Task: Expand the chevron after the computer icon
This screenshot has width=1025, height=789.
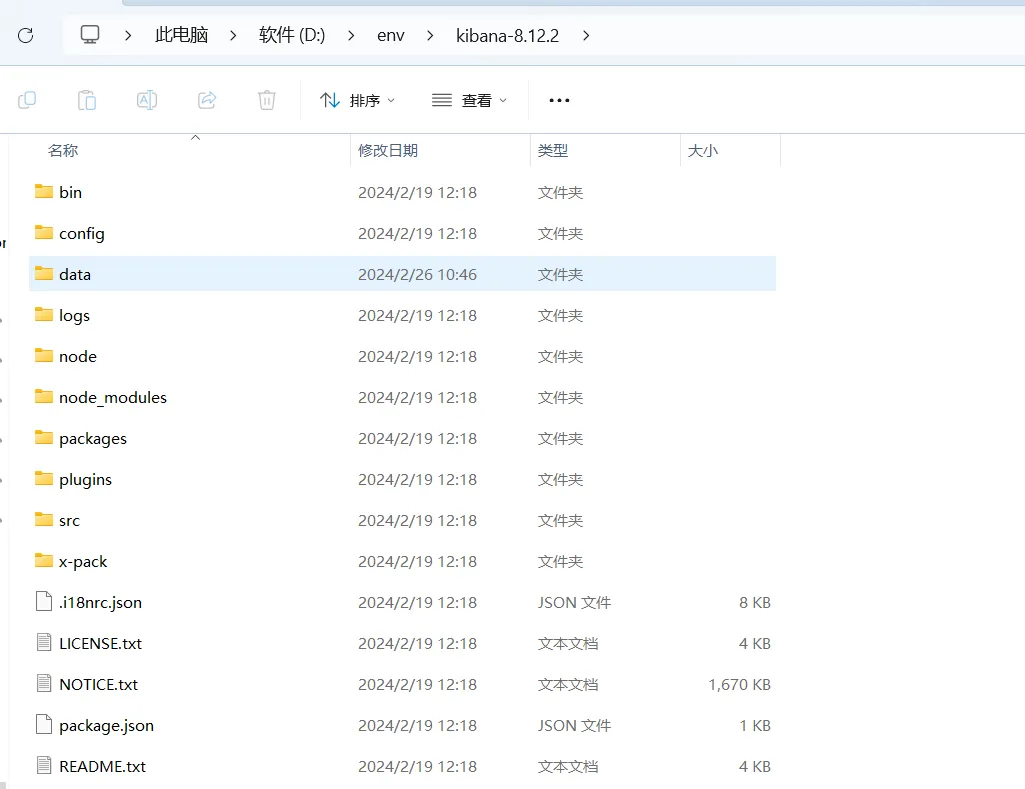Action: click(x=128, y=35)
